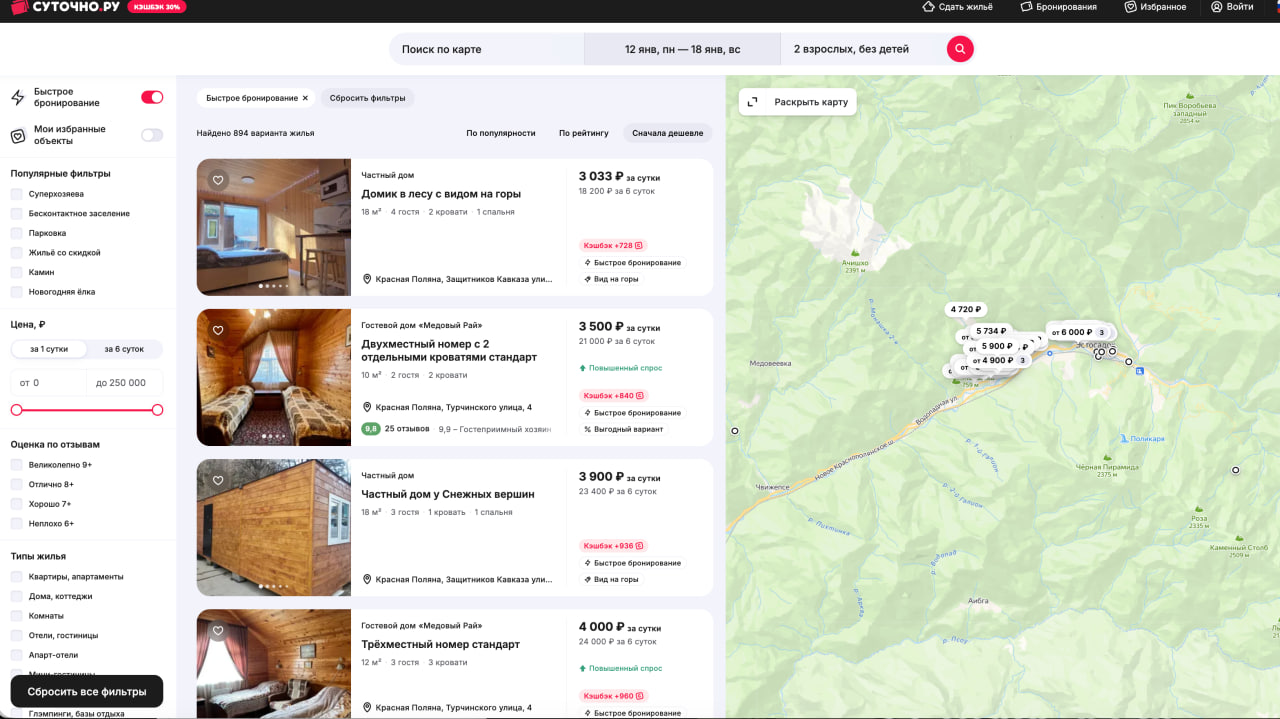Remove the Быстрое бронирование filter chip
Viewport: 1280px width, 719px height.
305,98
